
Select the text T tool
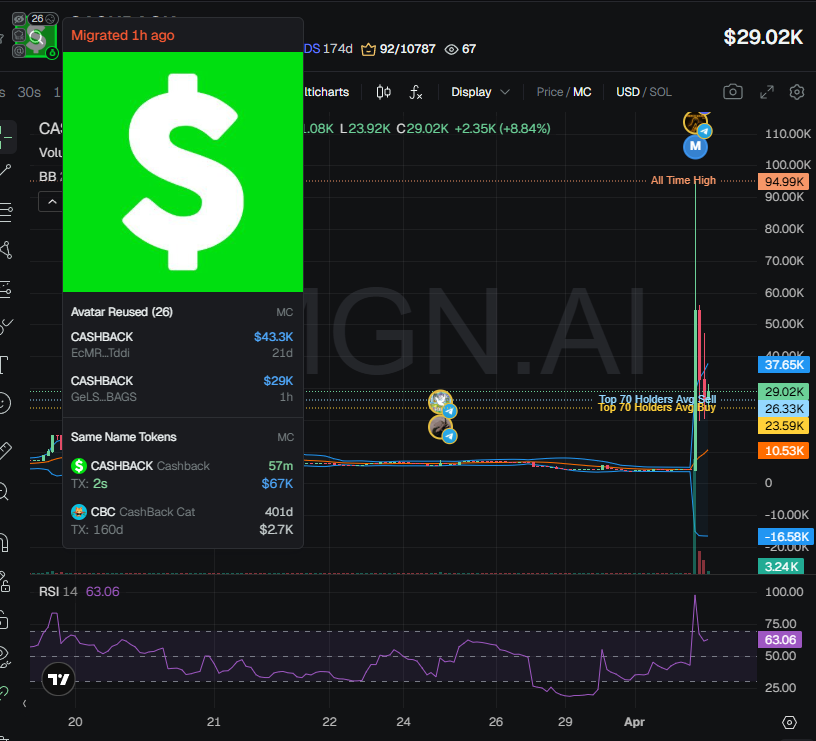click(5, 365)
